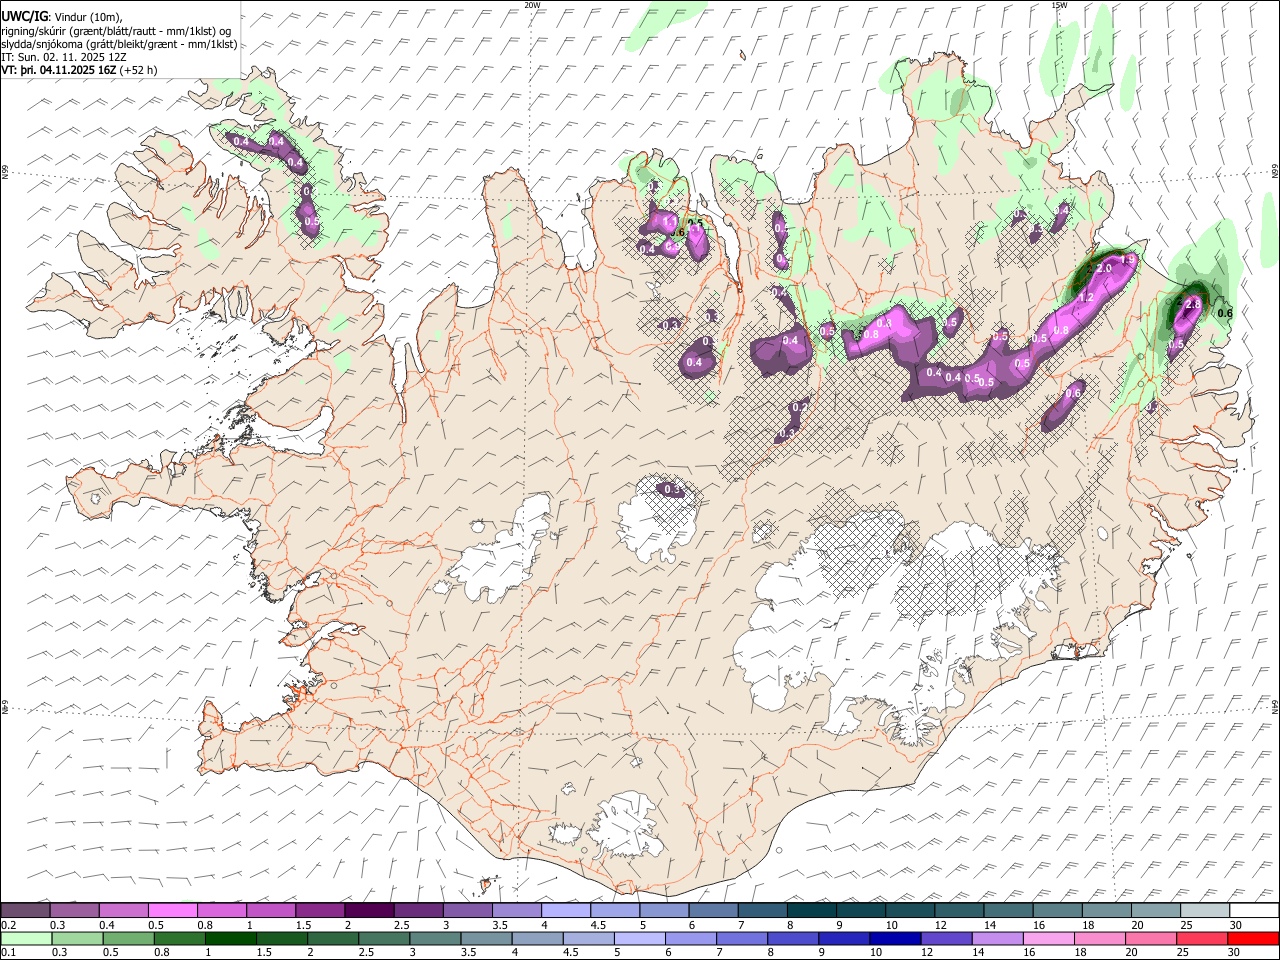Select the rain scale swatch labeled 4.5
Screen dimensions: 1280x960
coord(588,938)
